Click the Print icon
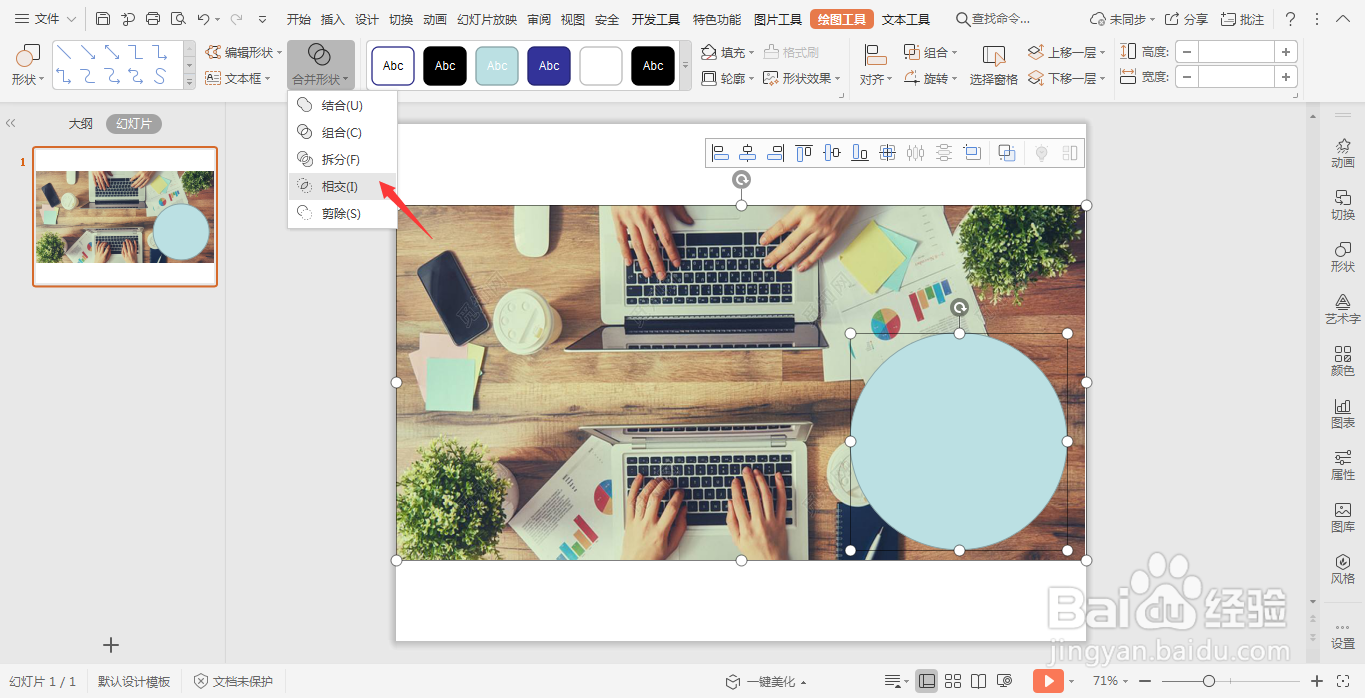1365x698 pixels. (153, 19)
